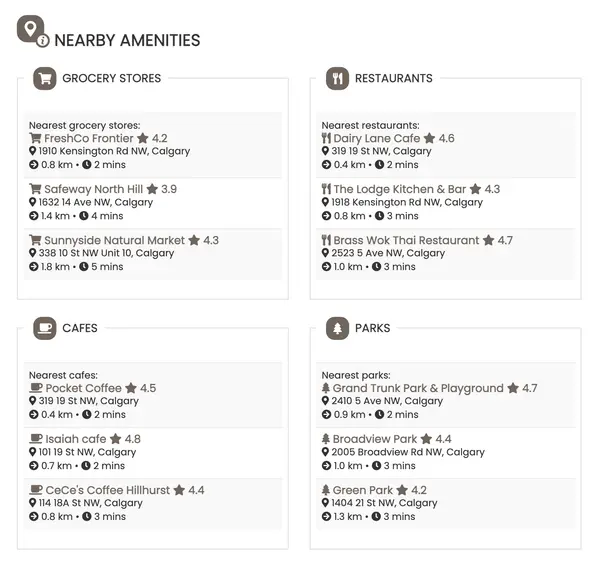Viewport: 600px width, 570px height.
Task: Click star rating icon beside FreshCo Frontier
Action: pos(143,138)
